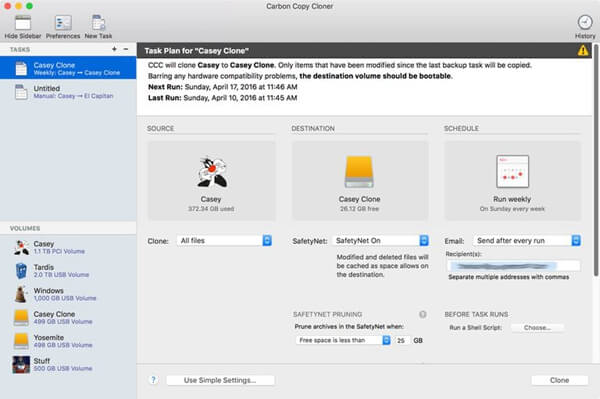This screenshot has height=399, width=600.
Task: Select the Tardis volume in sidebar
Action: coord(68,271)
